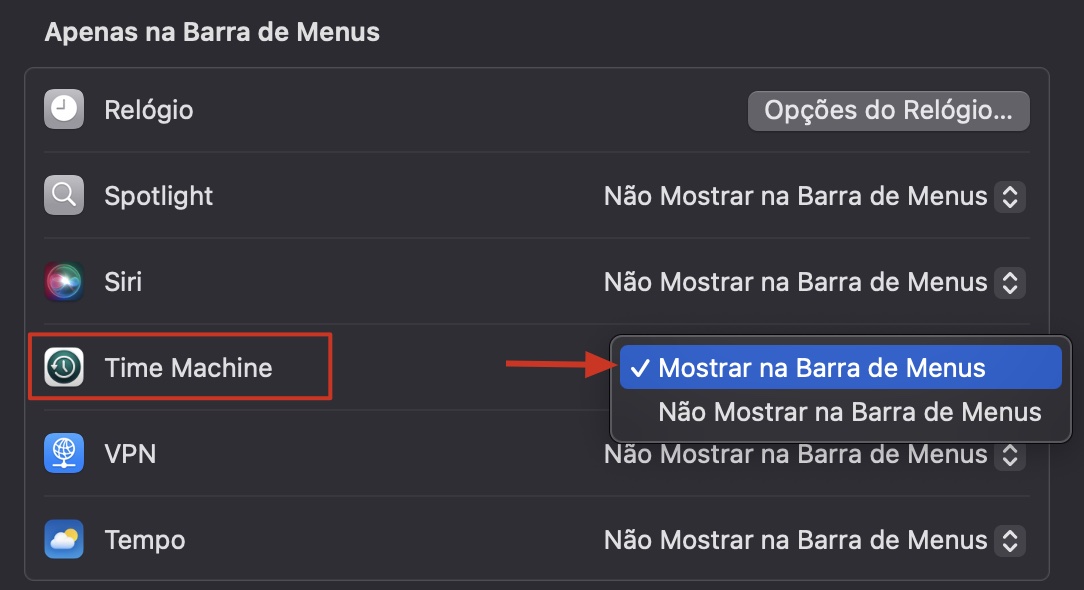Screen dimensions: 1084x590
Task: Click the Spotlight magnifying glass icon
Action: (x=63, y=196)
